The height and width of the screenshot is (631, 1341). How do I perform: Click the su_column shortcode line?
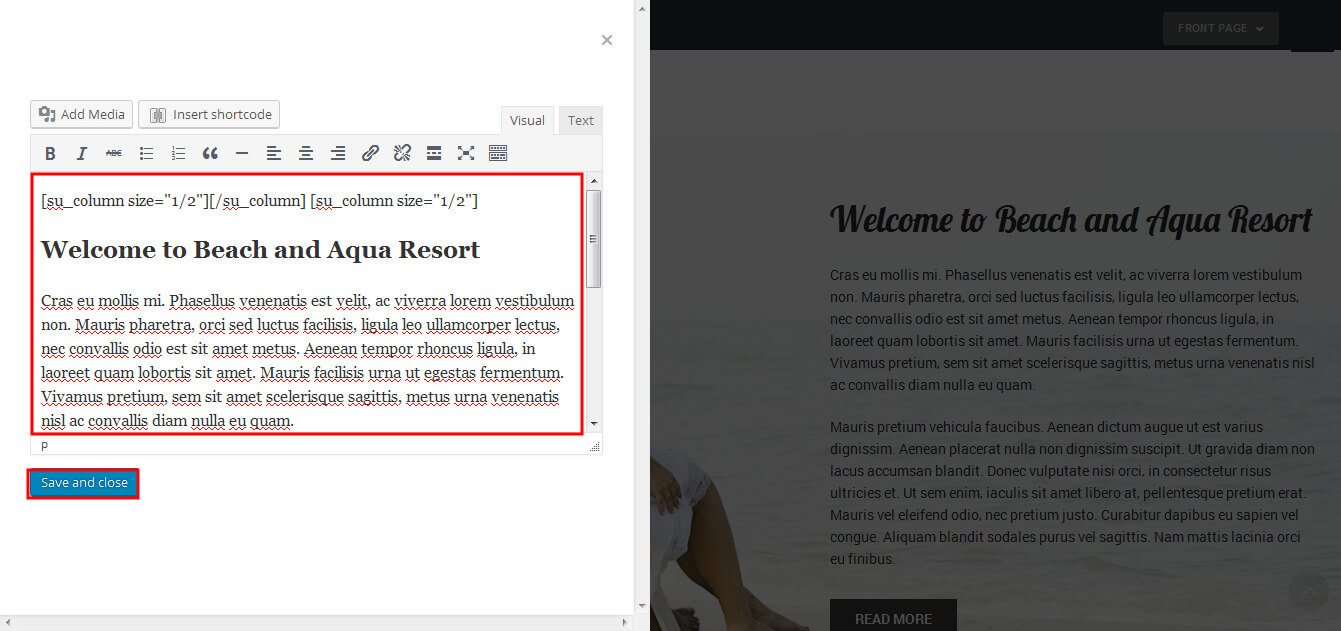[x=260, y=201]
